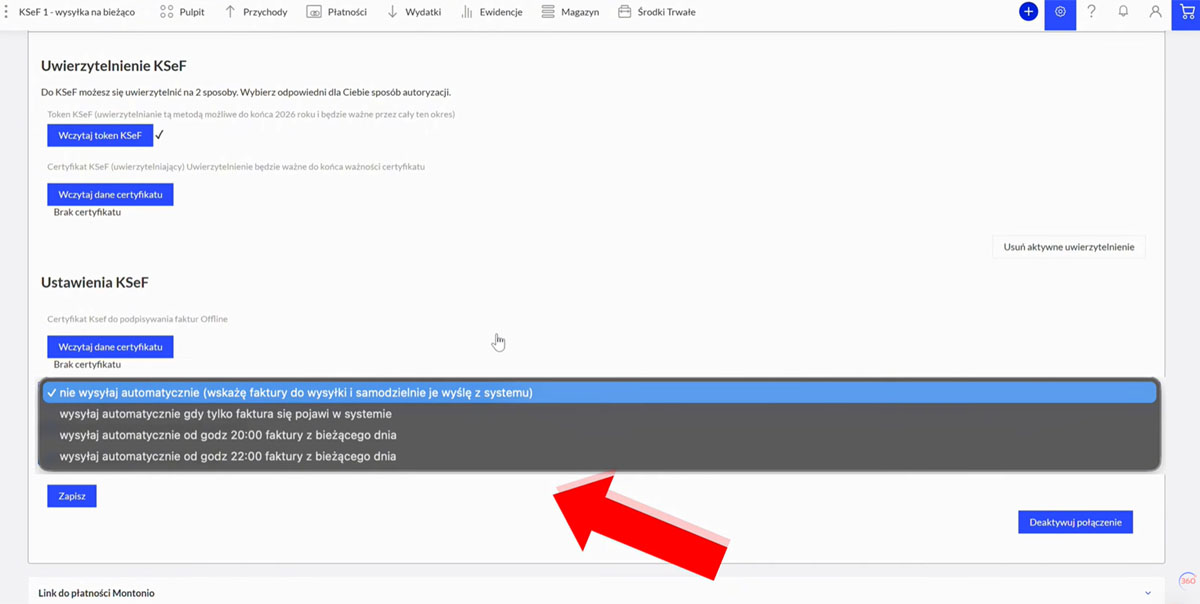Click the three-dot menu beside company name

pos(7,12)
